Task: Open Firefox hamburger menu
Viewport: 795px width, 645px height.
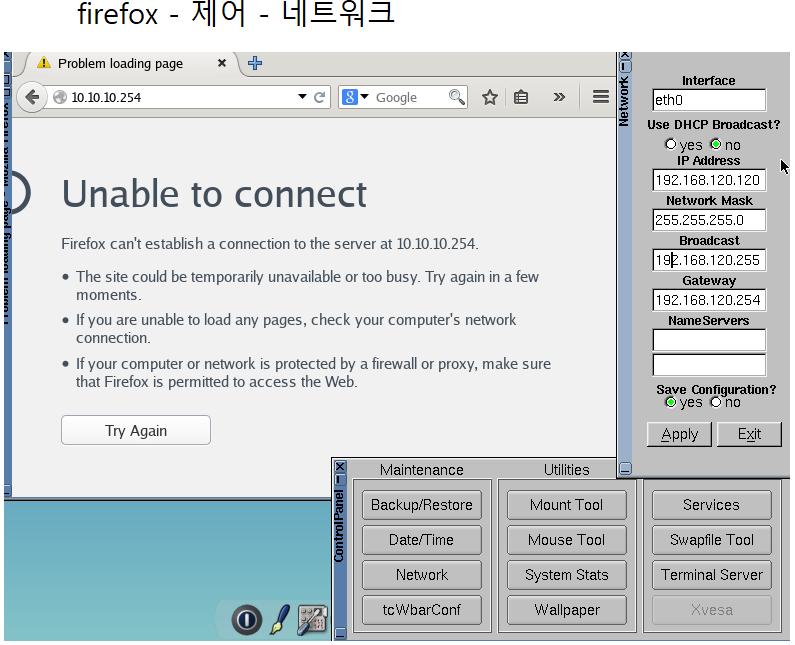Action: [x=601, y=97]
